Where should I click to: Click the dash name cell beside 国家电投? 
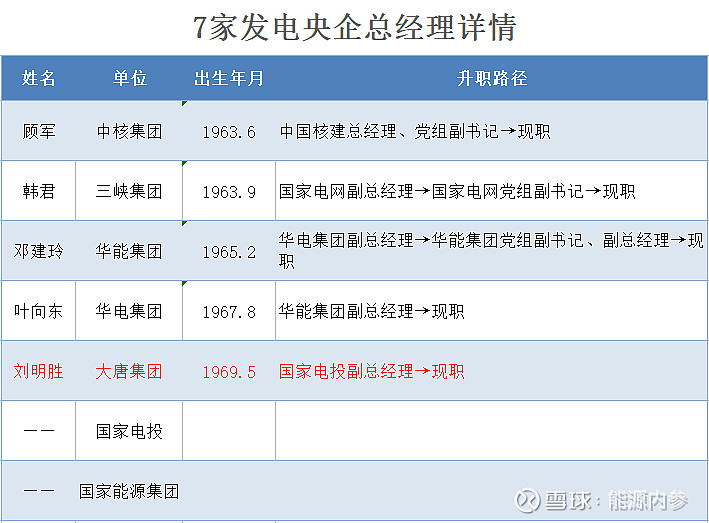[39, 431]
